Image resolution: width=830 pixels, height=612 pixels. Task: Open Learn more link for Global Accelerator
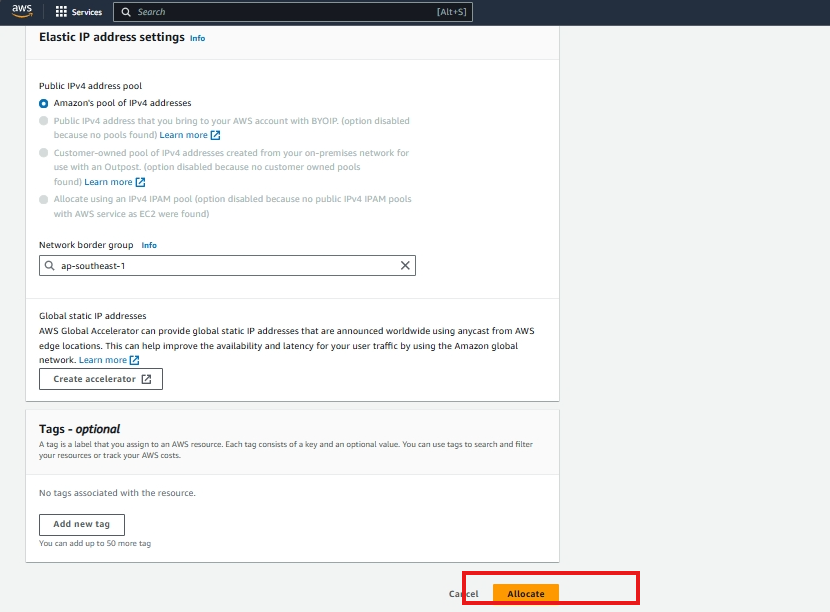point(103,360)
